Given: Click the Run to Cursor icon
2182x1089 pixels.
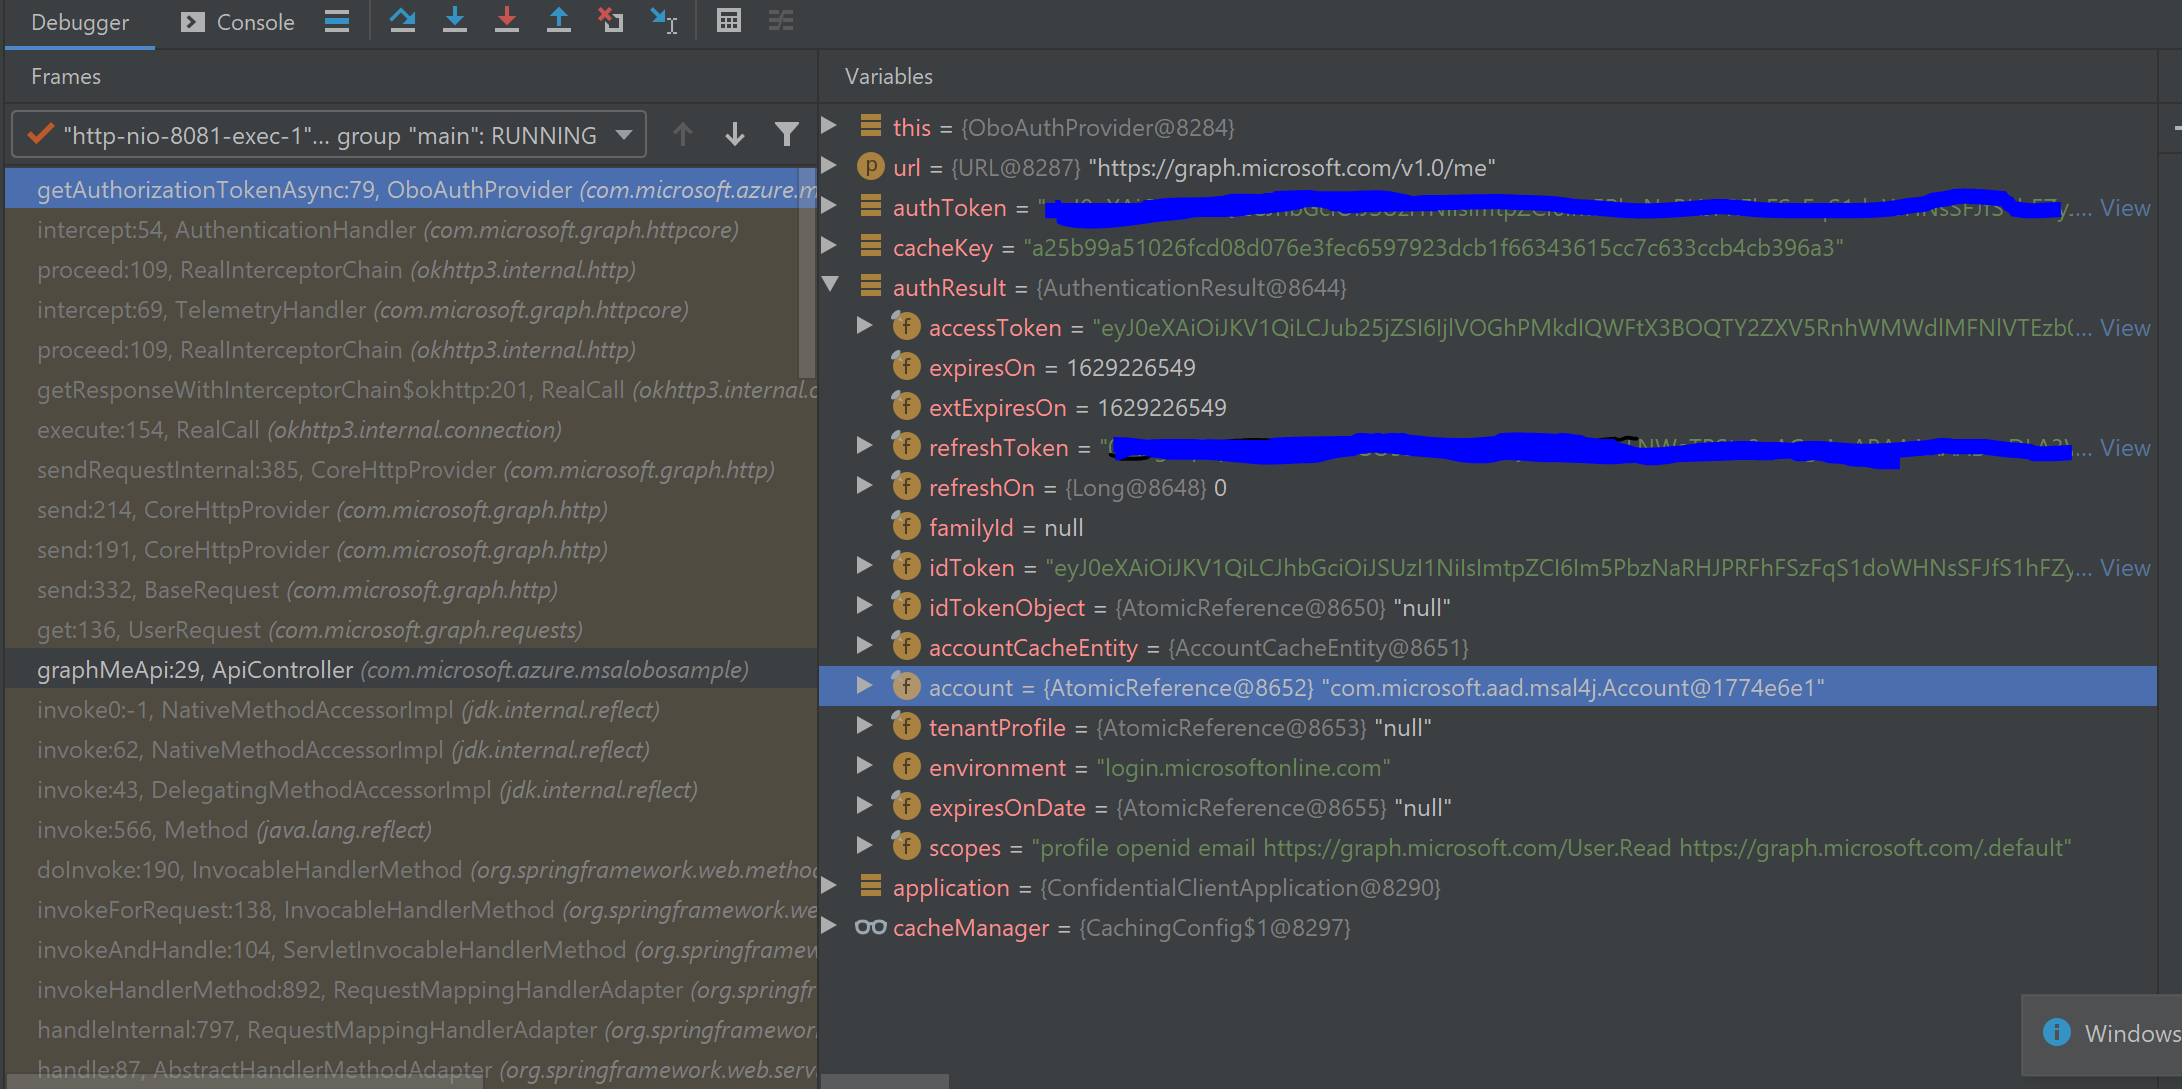Looking at the screenshot, I should [663, 20].
